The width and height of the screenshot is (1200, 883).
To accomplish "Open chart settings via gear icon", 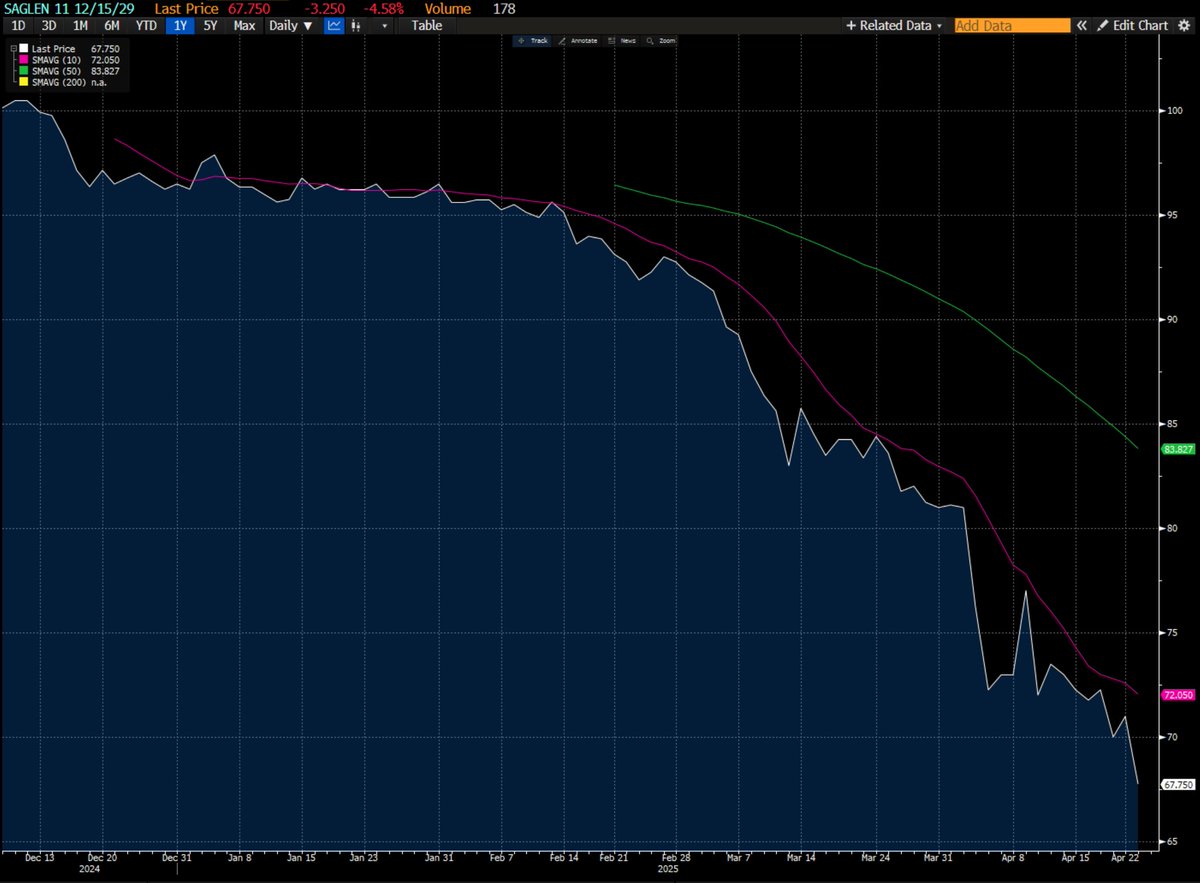I will 1185,25.
